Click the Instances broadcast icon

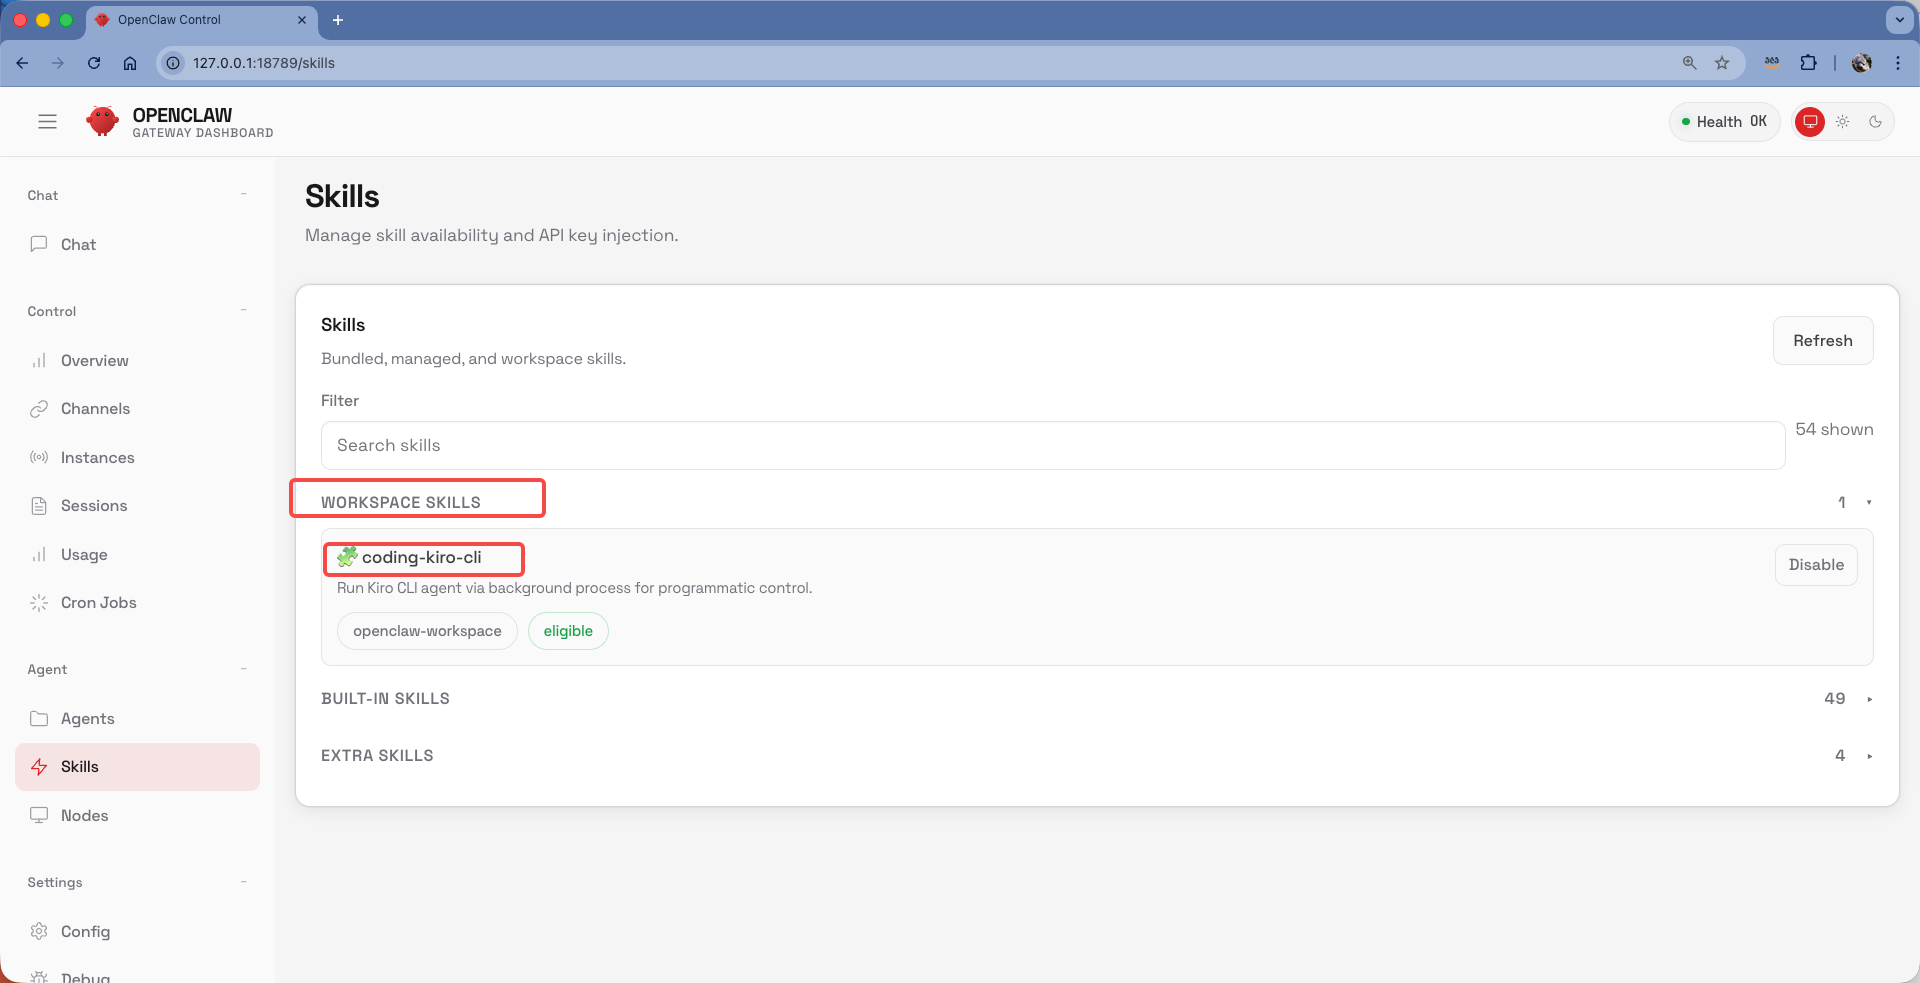pos(39,458)
